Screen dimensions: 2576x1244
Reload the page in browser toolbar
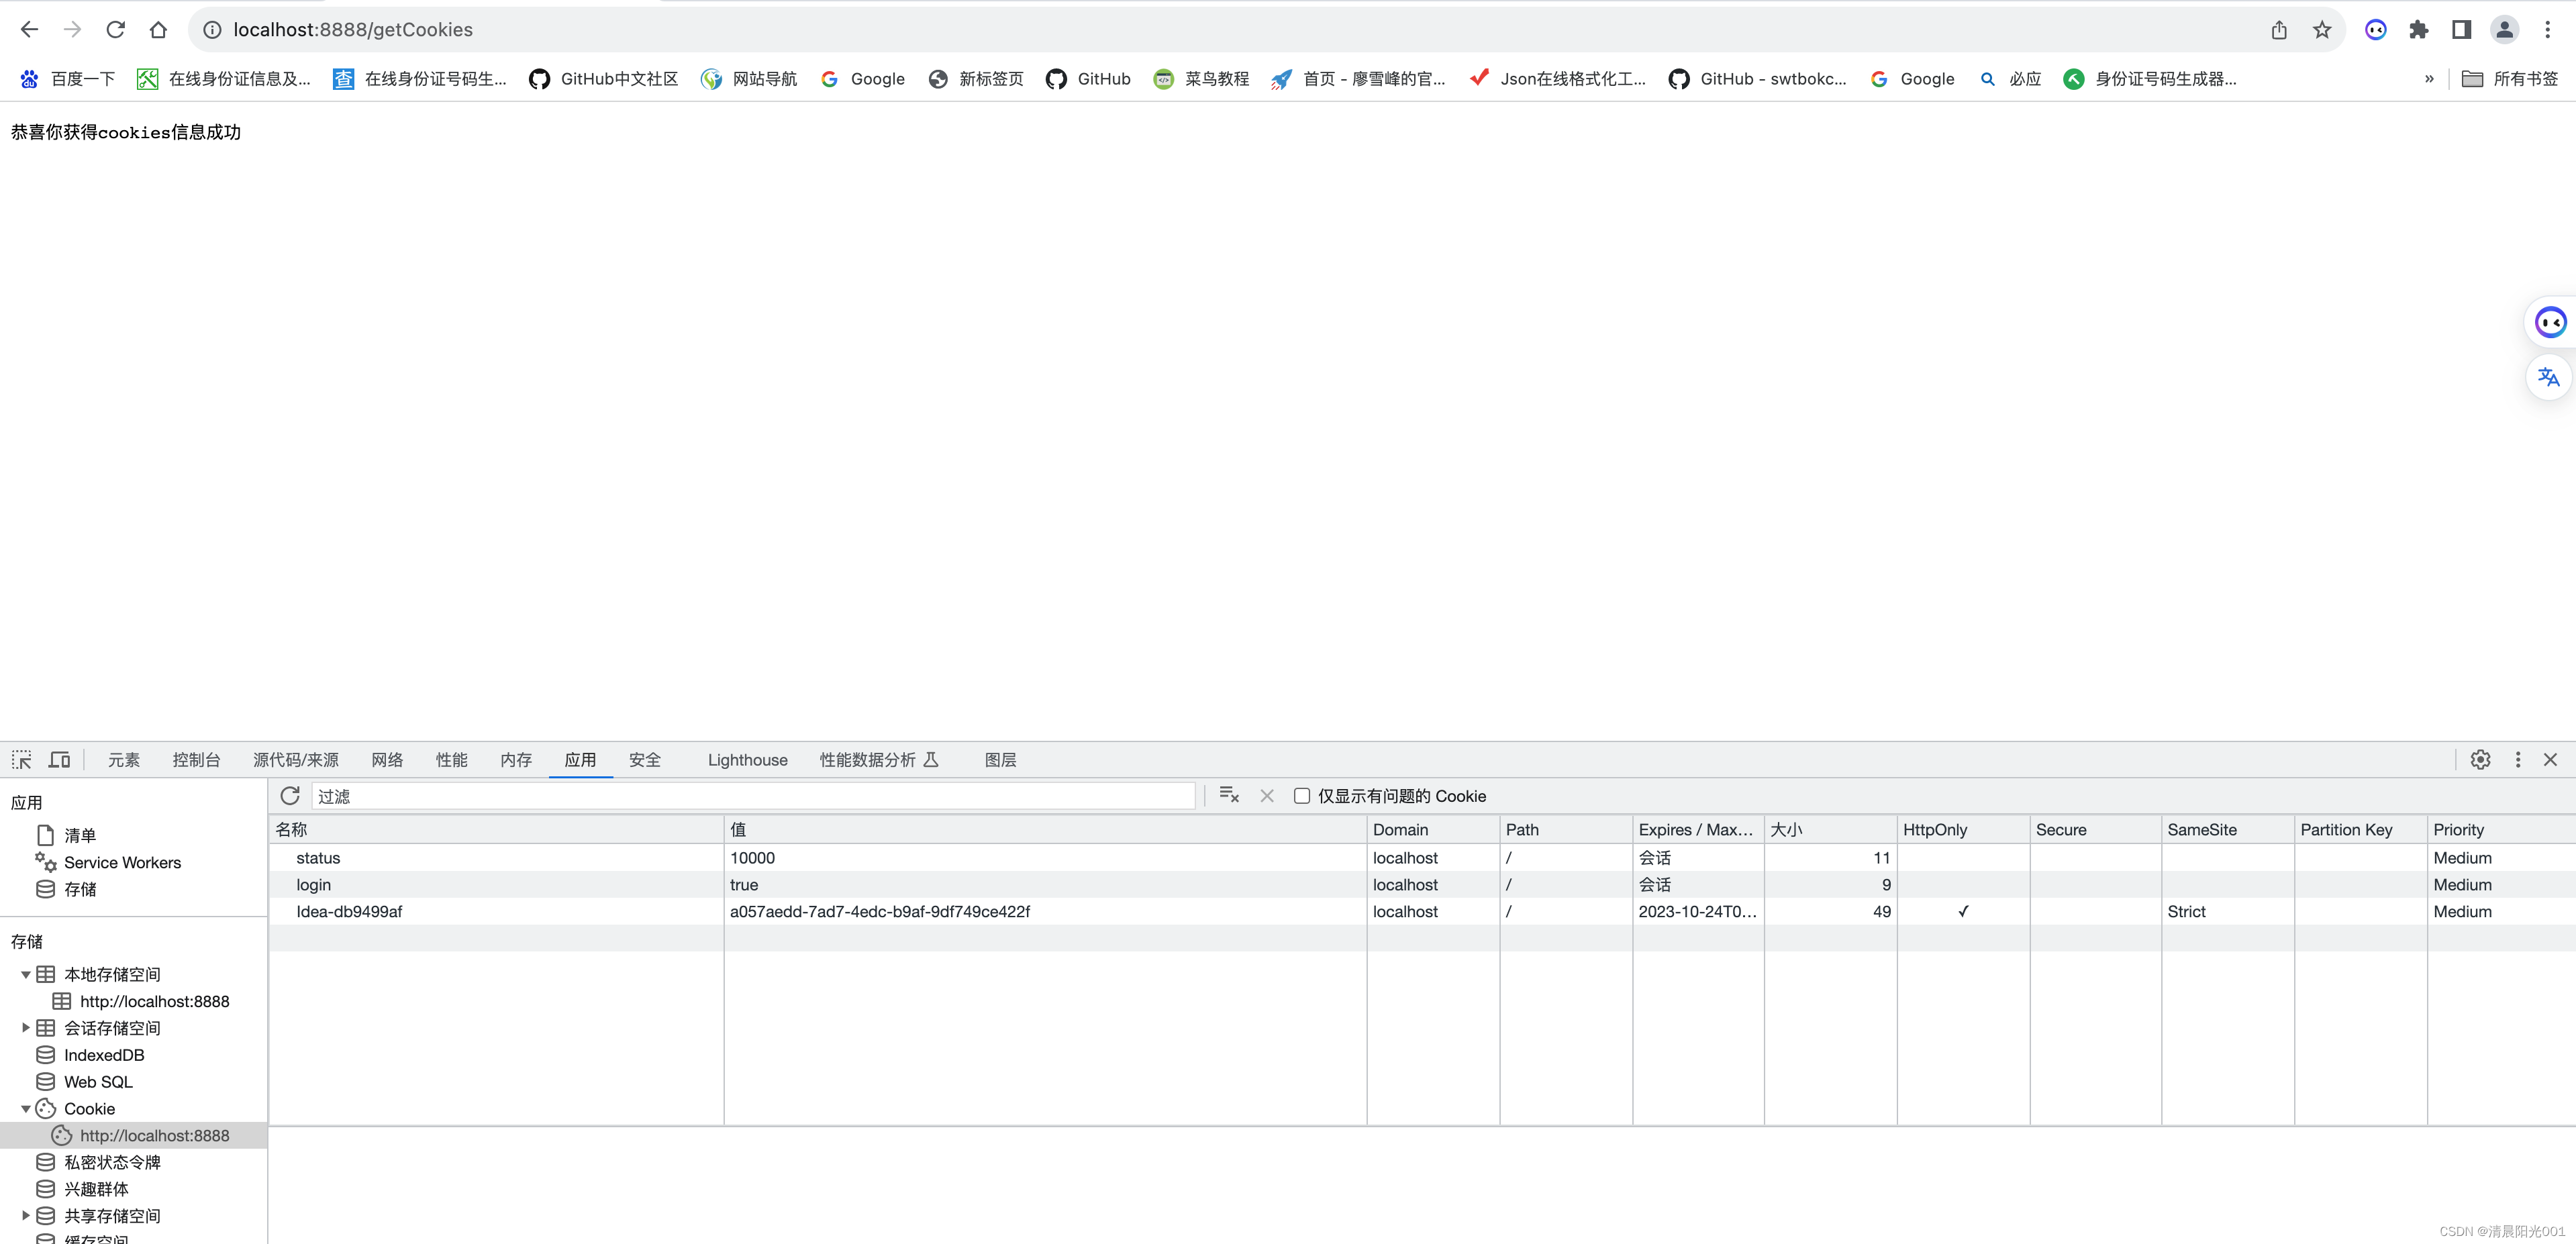point(116,30)
